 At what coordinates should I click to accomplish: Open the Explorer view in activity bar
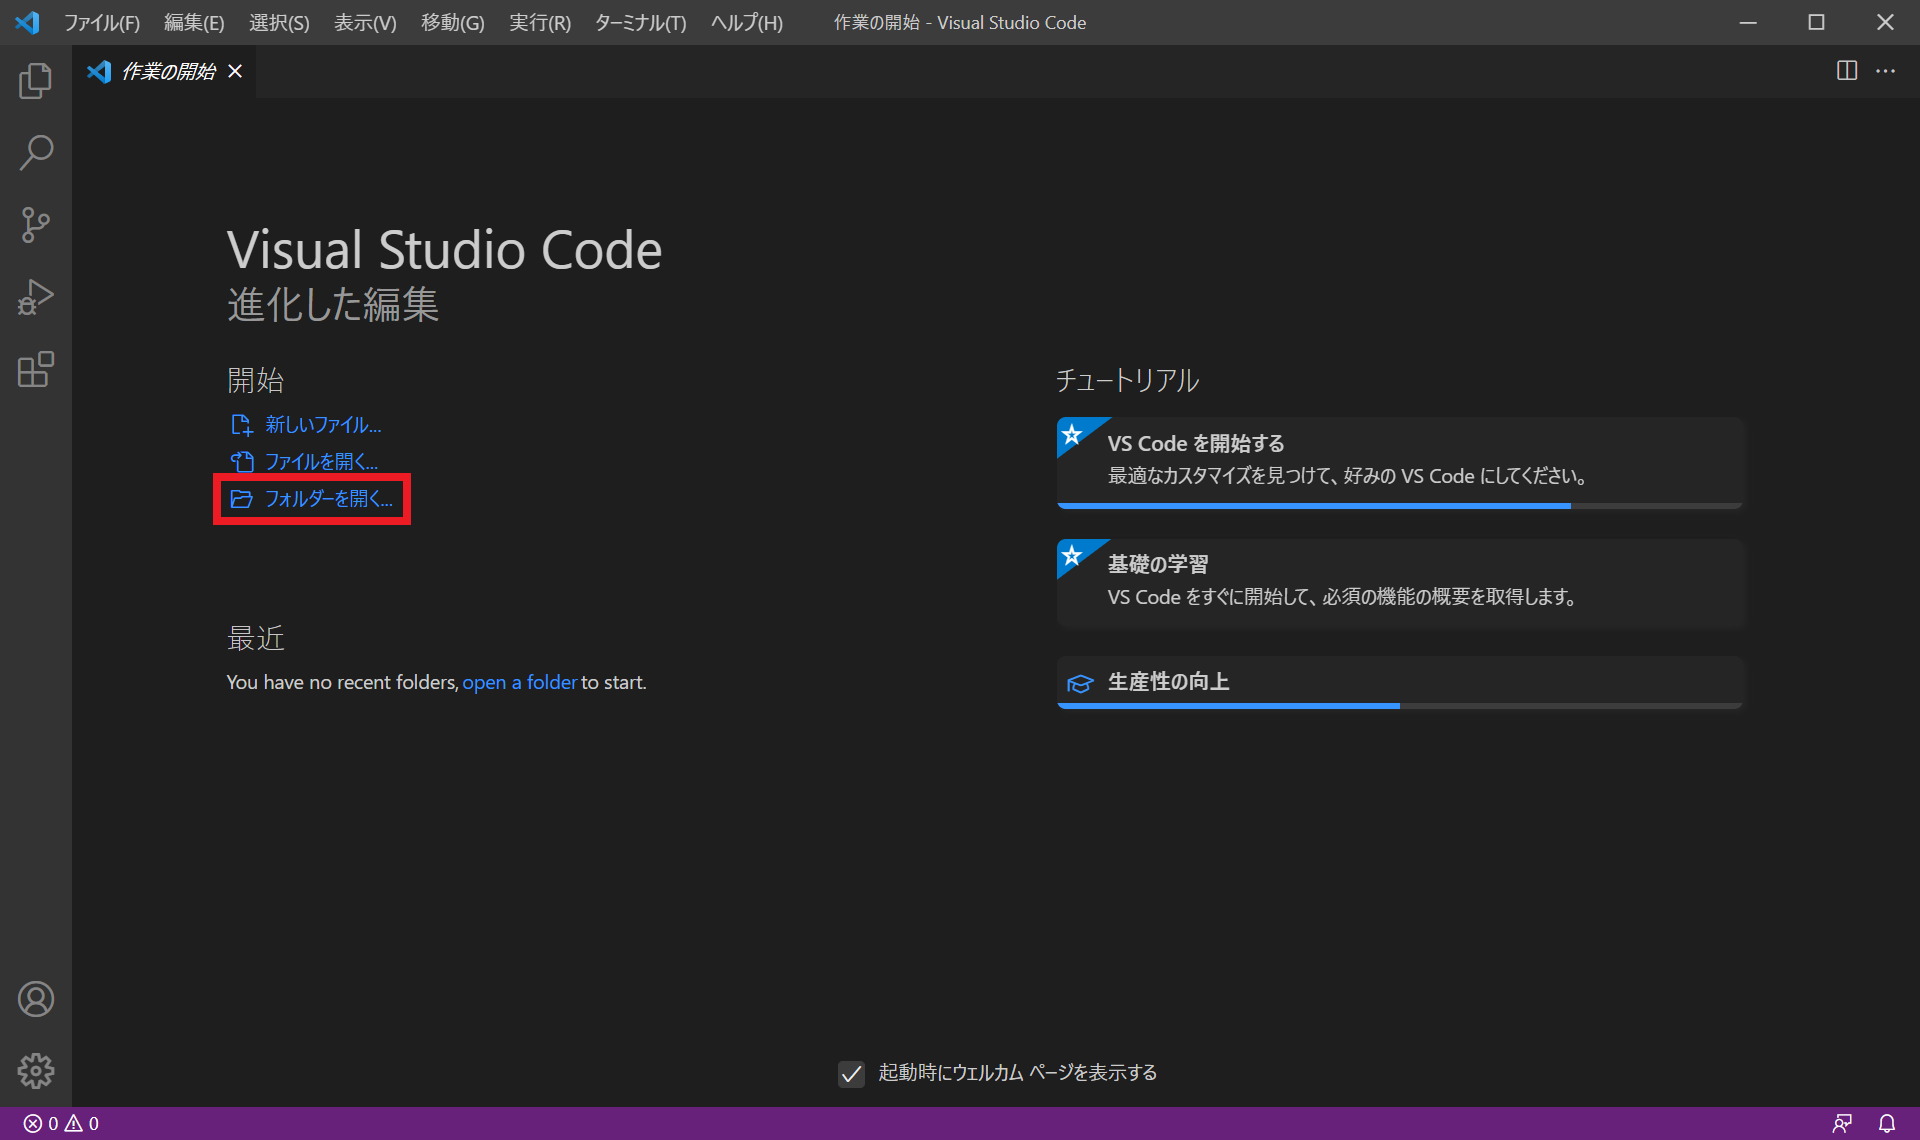tap(35, 81)
